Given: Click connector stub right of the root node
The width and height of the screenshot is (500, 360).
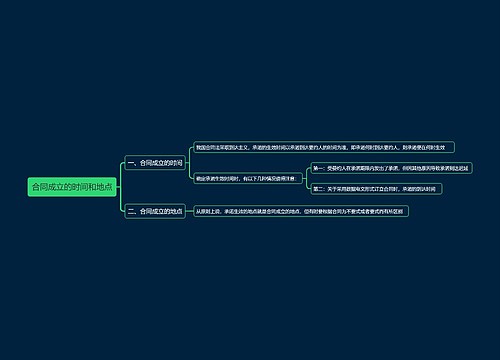Looking at the screenshot, I should click(x=118, y=187).
